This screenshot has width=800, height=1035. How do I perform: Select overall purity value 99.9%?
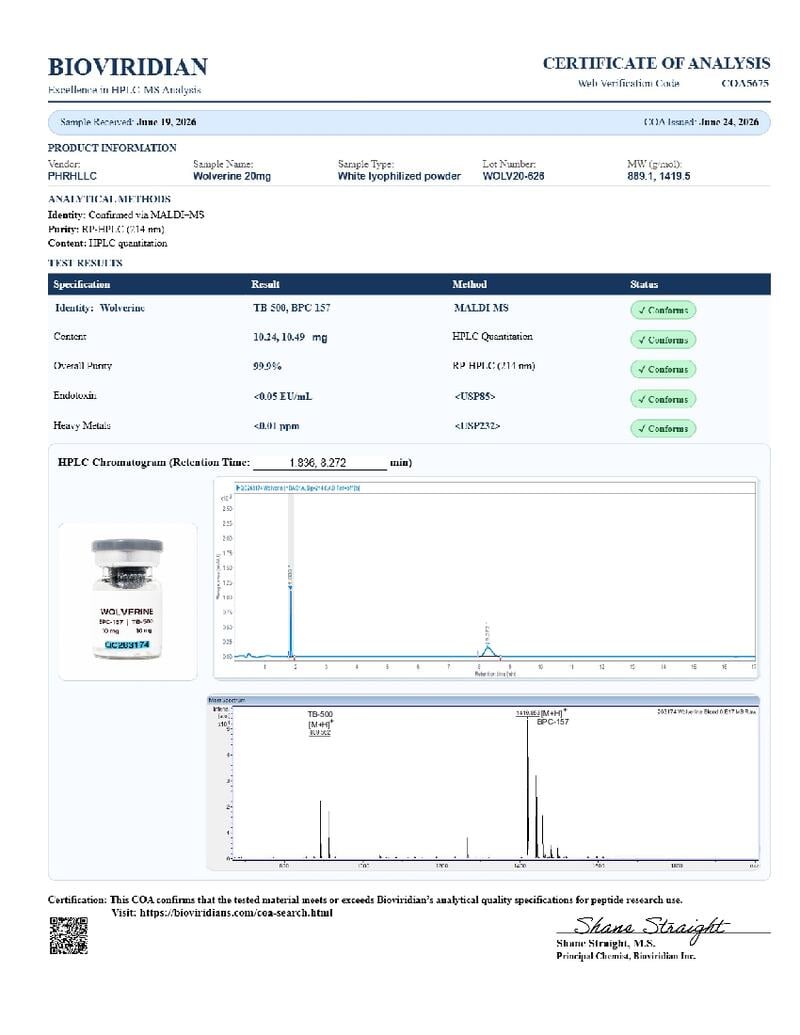click(267, 366)
